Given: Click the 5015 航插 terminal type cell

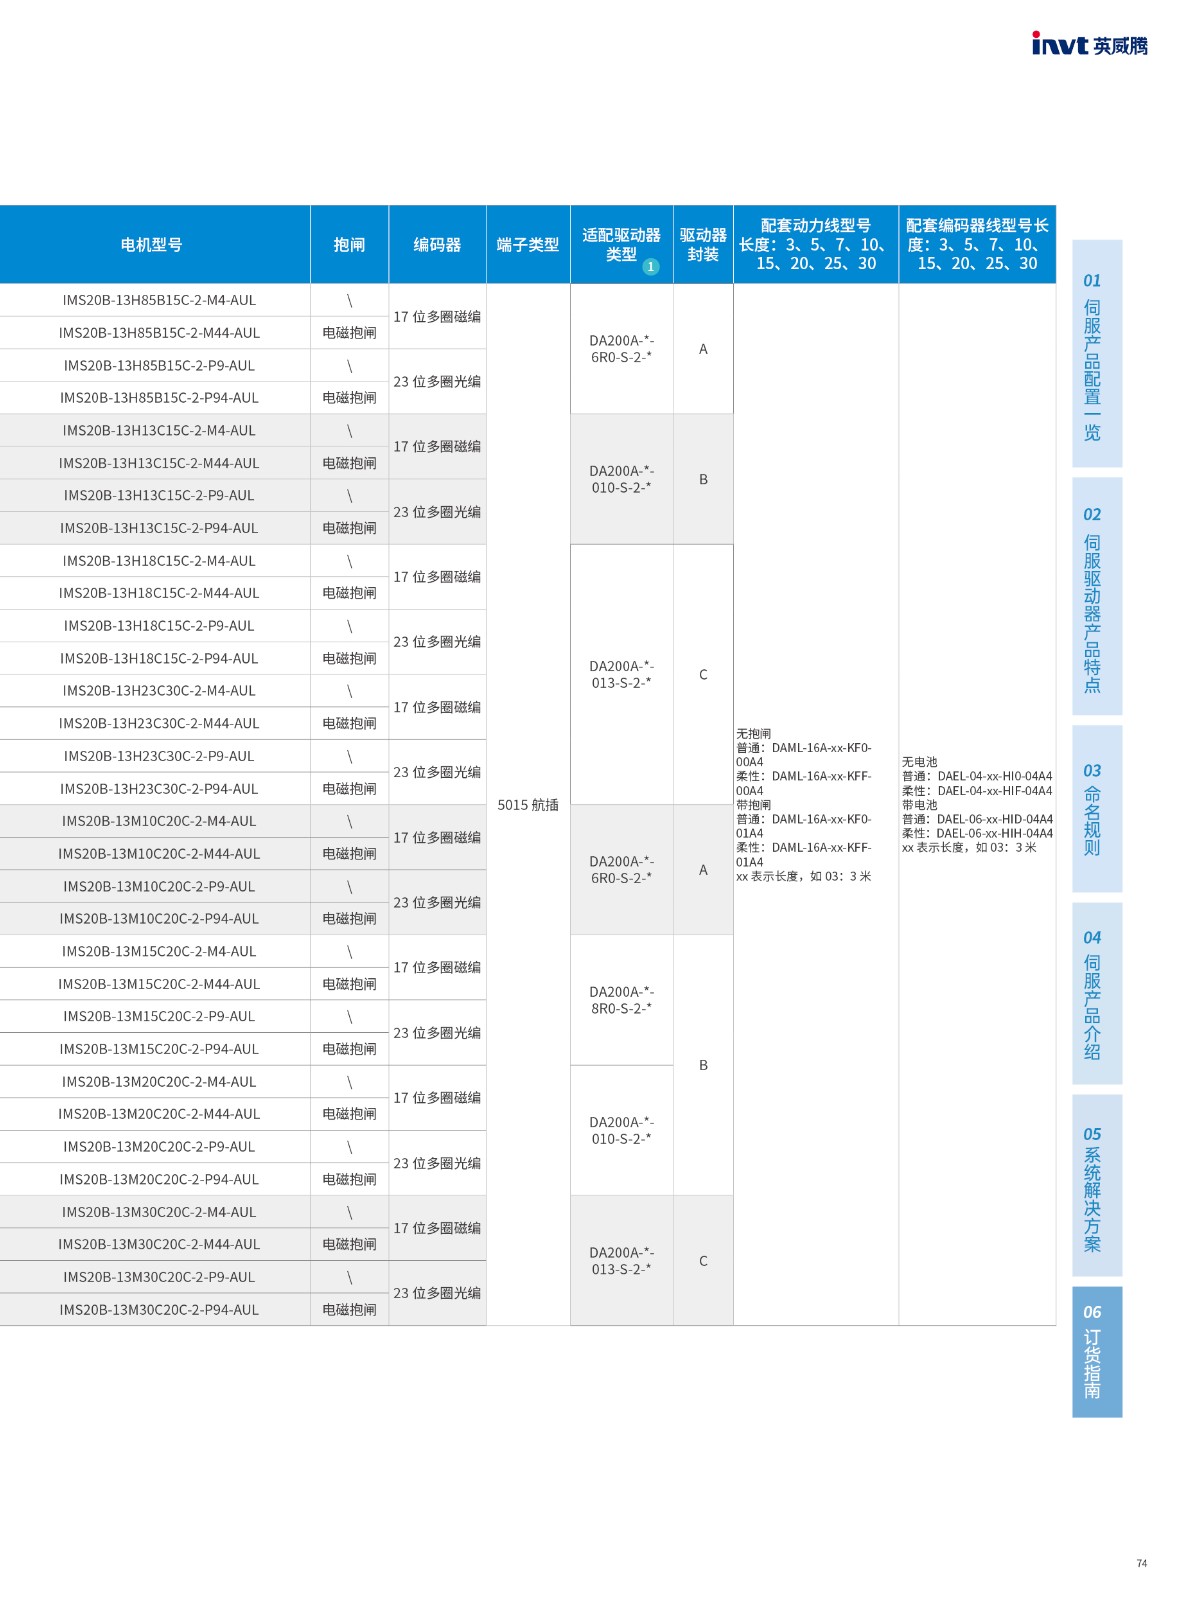Looking at the screenshot, I should [528, 805].
